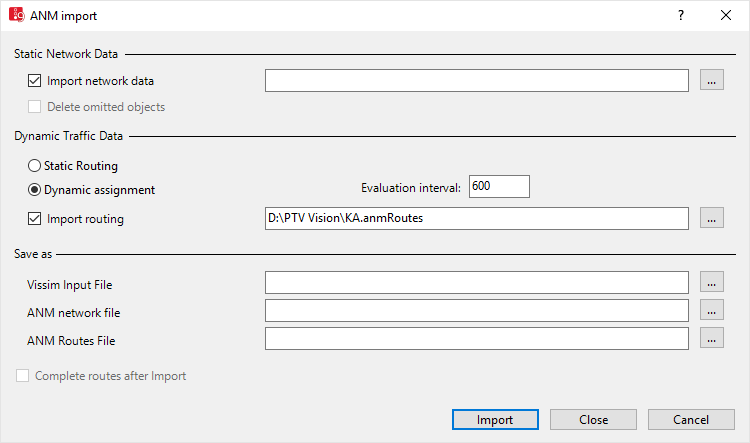Select the Static Routing radio option
This screenshot has height=443, width=750.
pos(35,166)
